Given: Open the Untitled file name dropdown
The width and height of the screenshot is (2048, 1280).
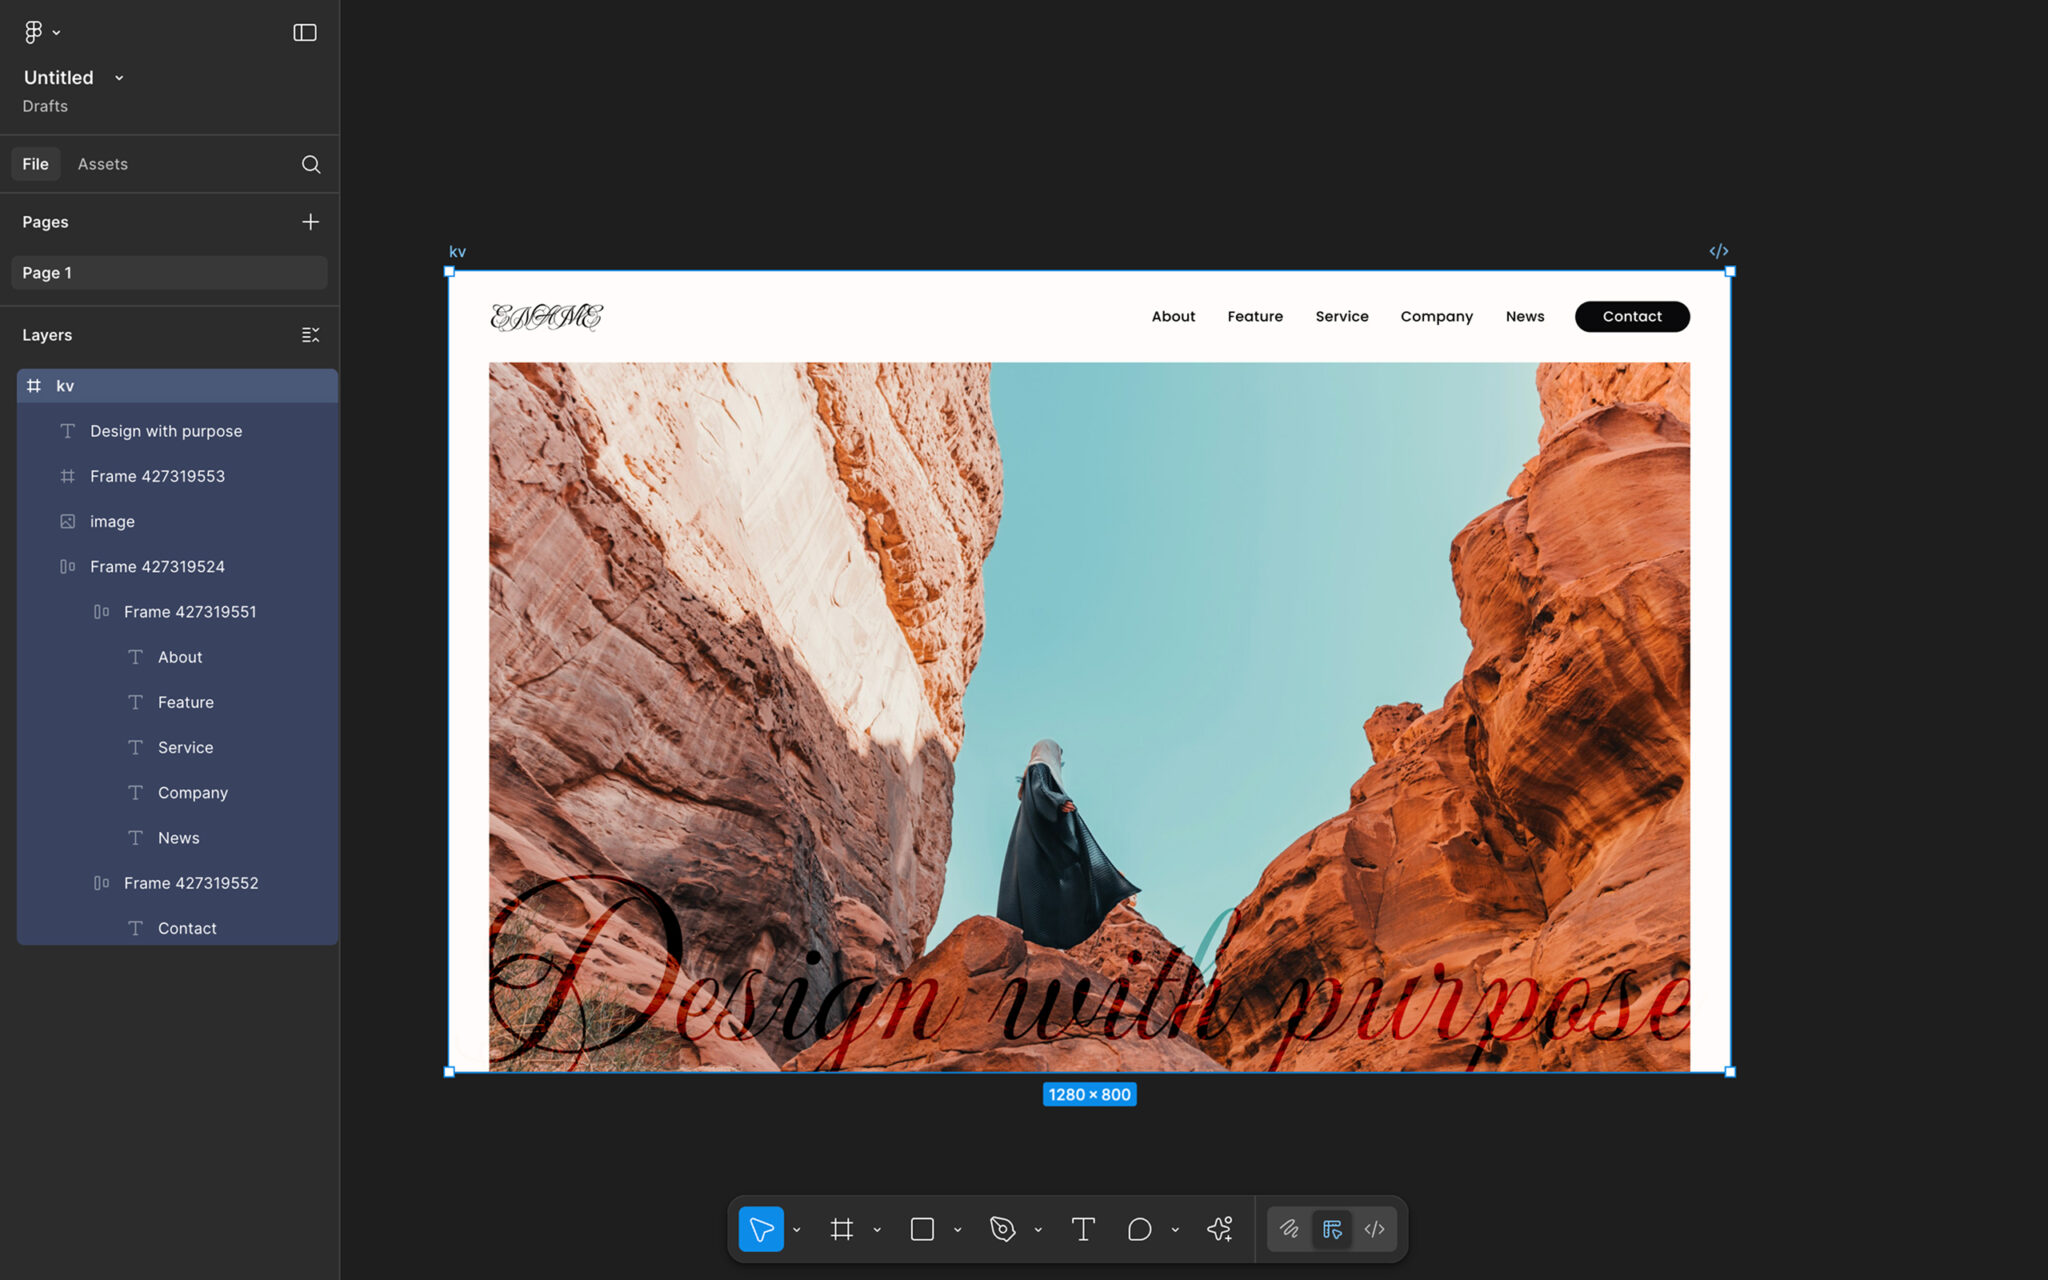Looking at the screenshot, I should [119, 78].
